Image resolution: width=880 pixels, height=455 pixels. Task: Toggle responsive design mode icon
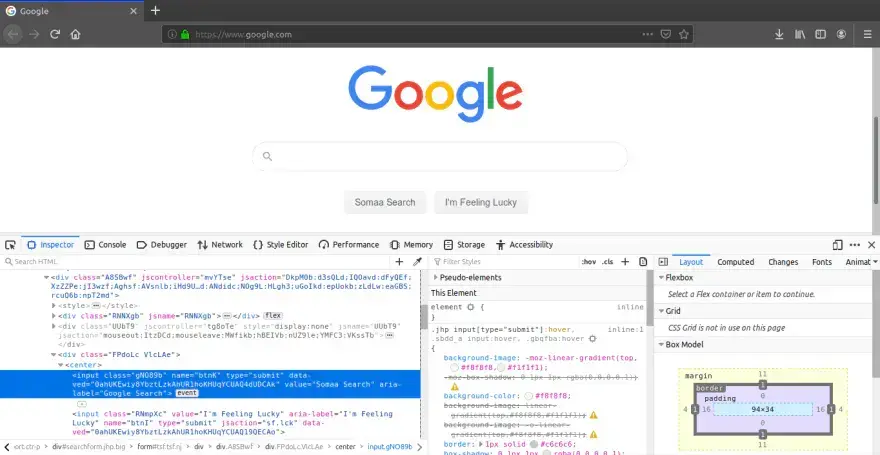pos(837,244)
